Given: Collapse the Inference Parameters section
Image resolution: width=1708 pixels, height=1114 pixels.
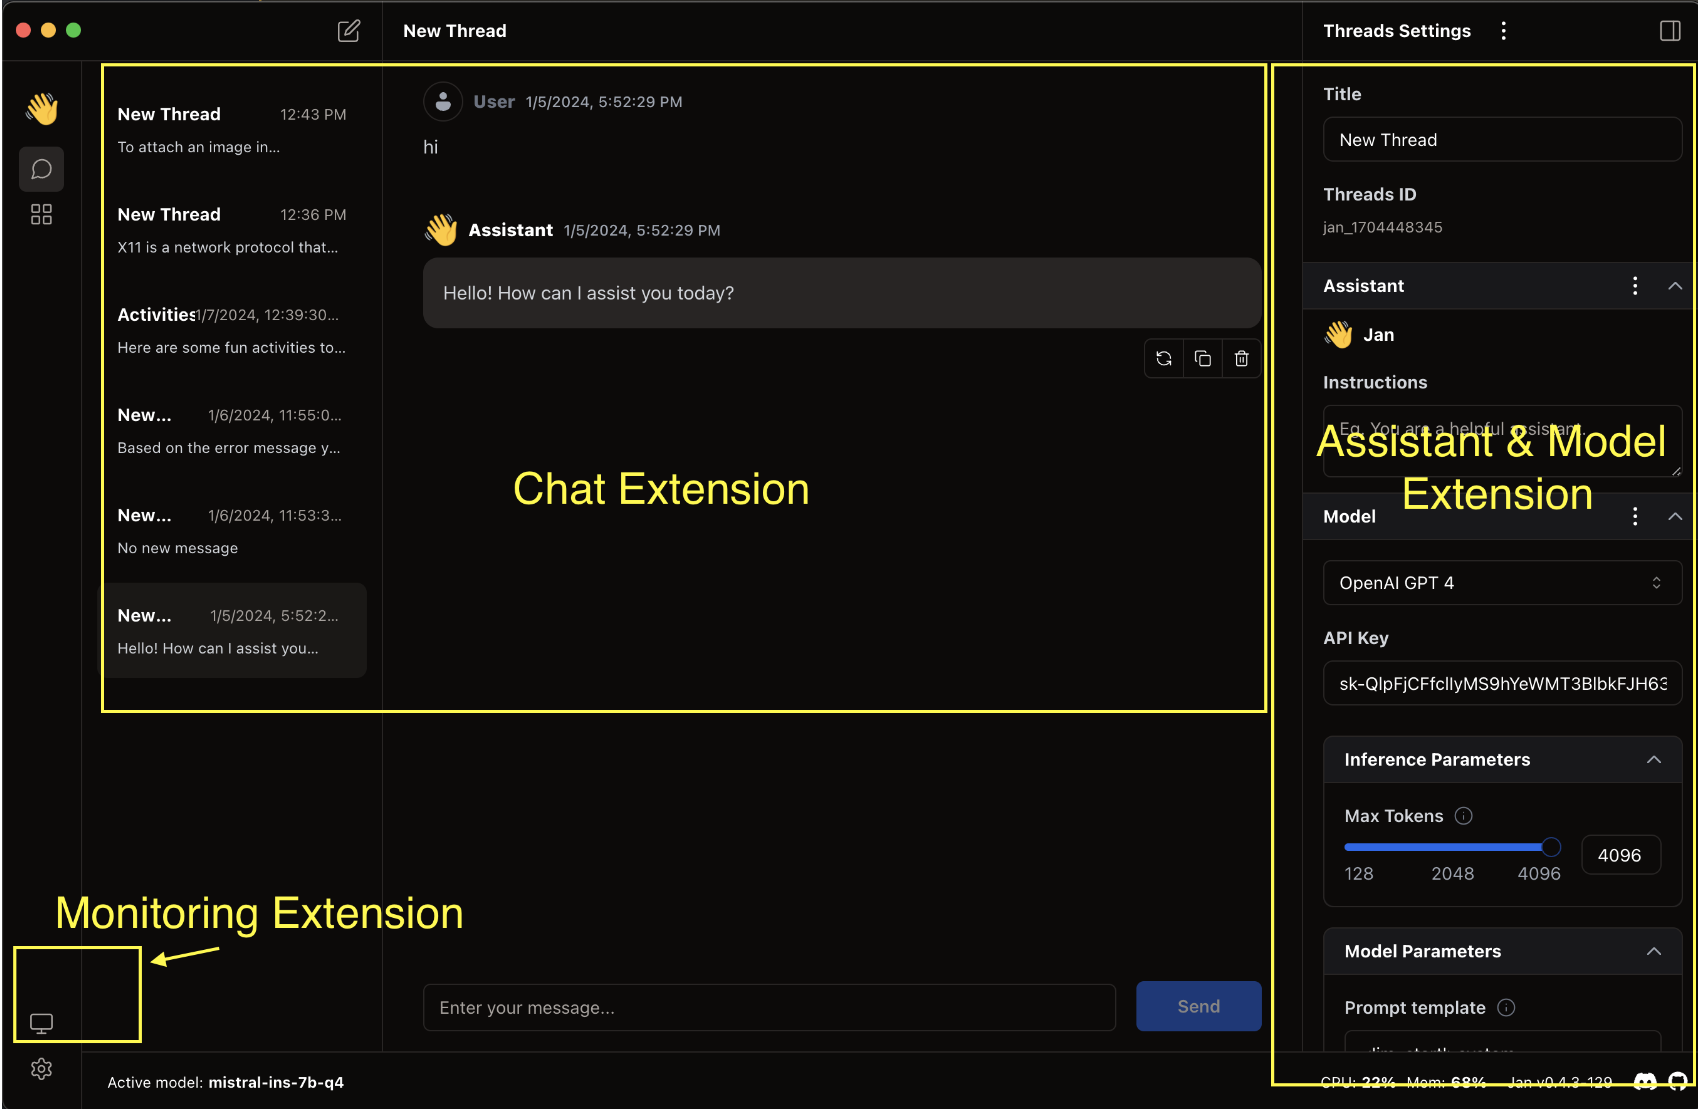Looking at the screenshot, I should [x=1654, y=760].
